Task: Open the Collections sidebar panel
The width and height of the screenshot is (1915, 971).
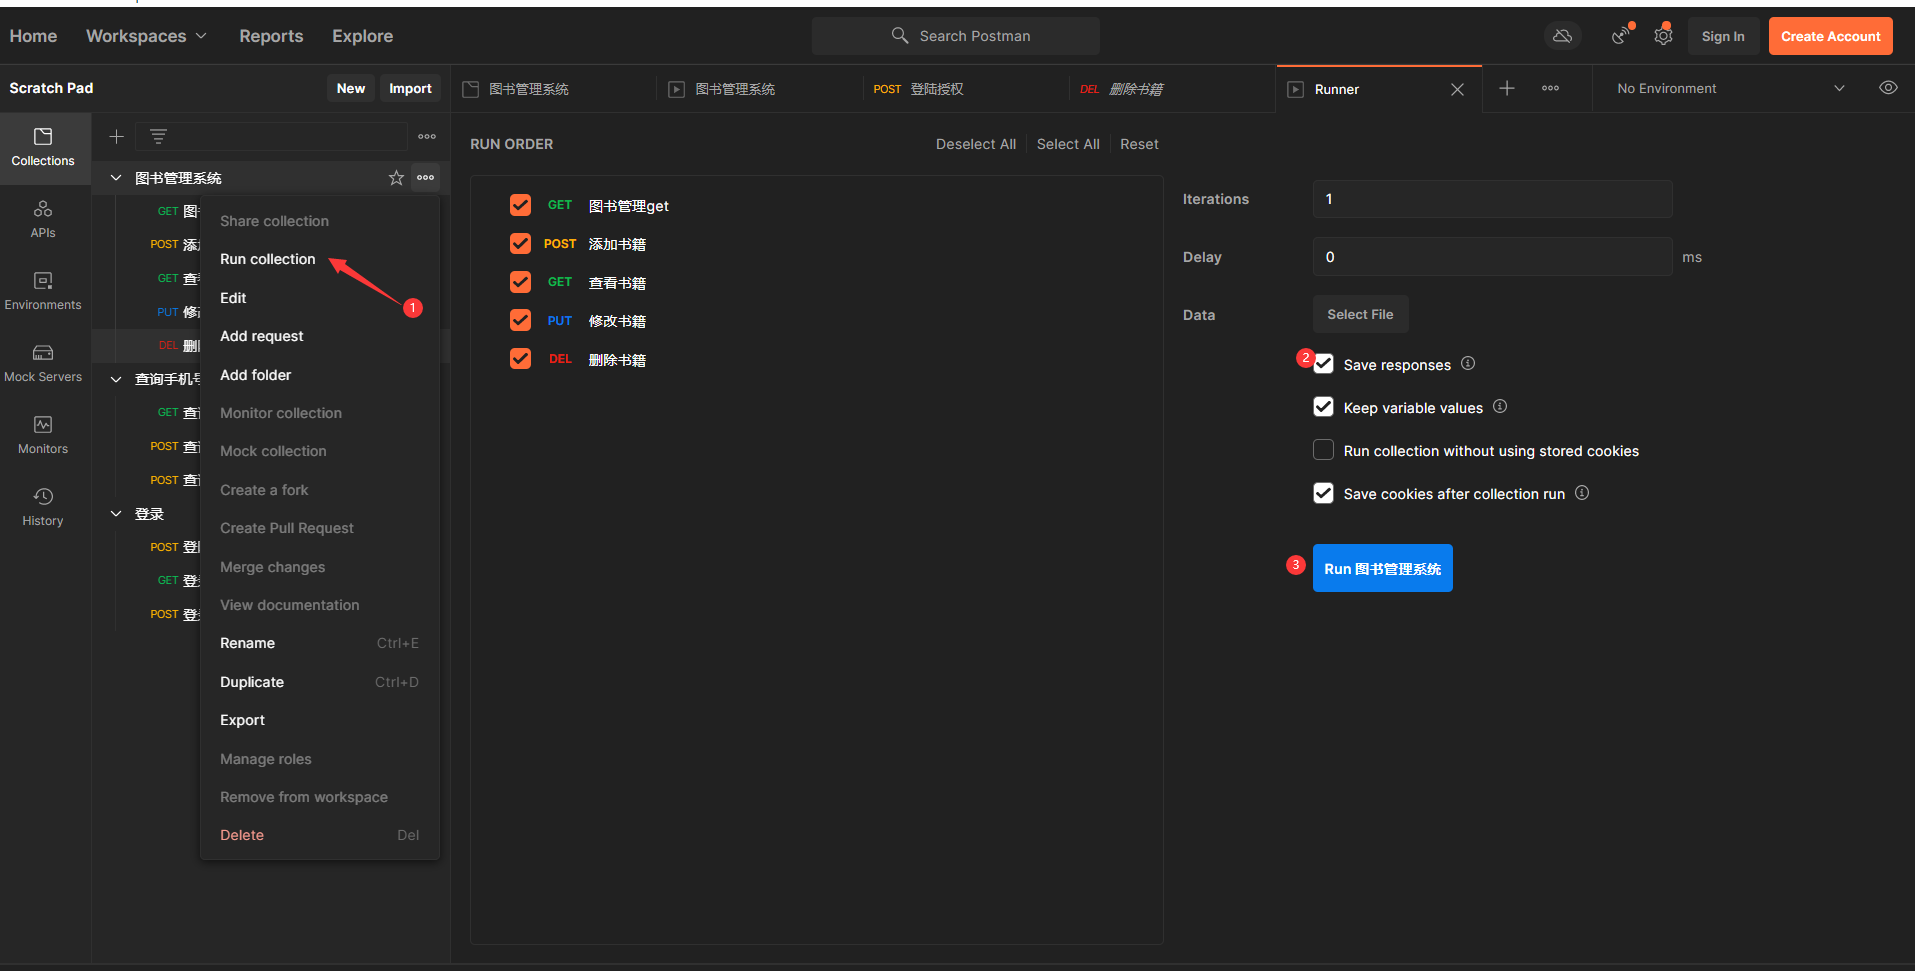Action: (x=43, y=148)
